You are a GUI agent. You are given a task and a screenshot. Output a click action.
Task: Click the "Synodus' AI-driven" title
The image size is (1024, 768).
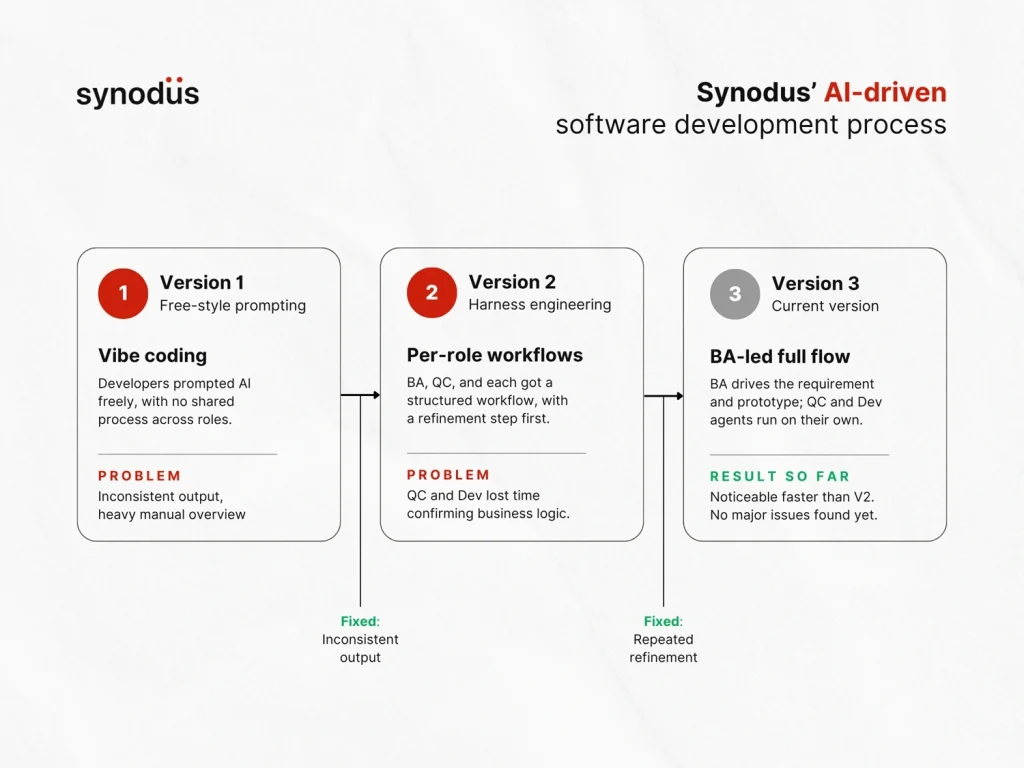(822, 92)
